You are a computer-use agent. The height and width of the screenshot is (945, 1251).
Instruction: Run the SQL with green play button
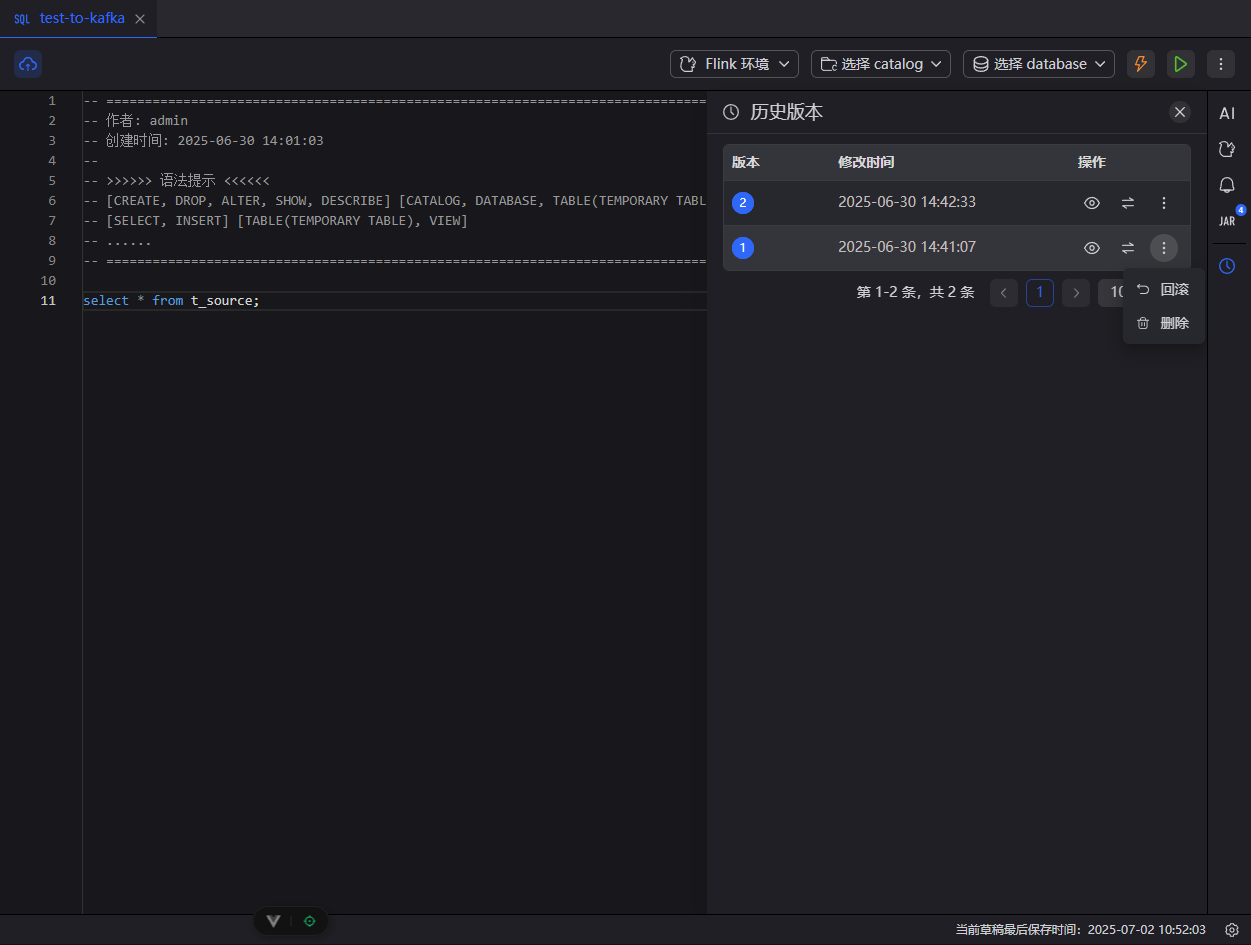[1181, 64]
